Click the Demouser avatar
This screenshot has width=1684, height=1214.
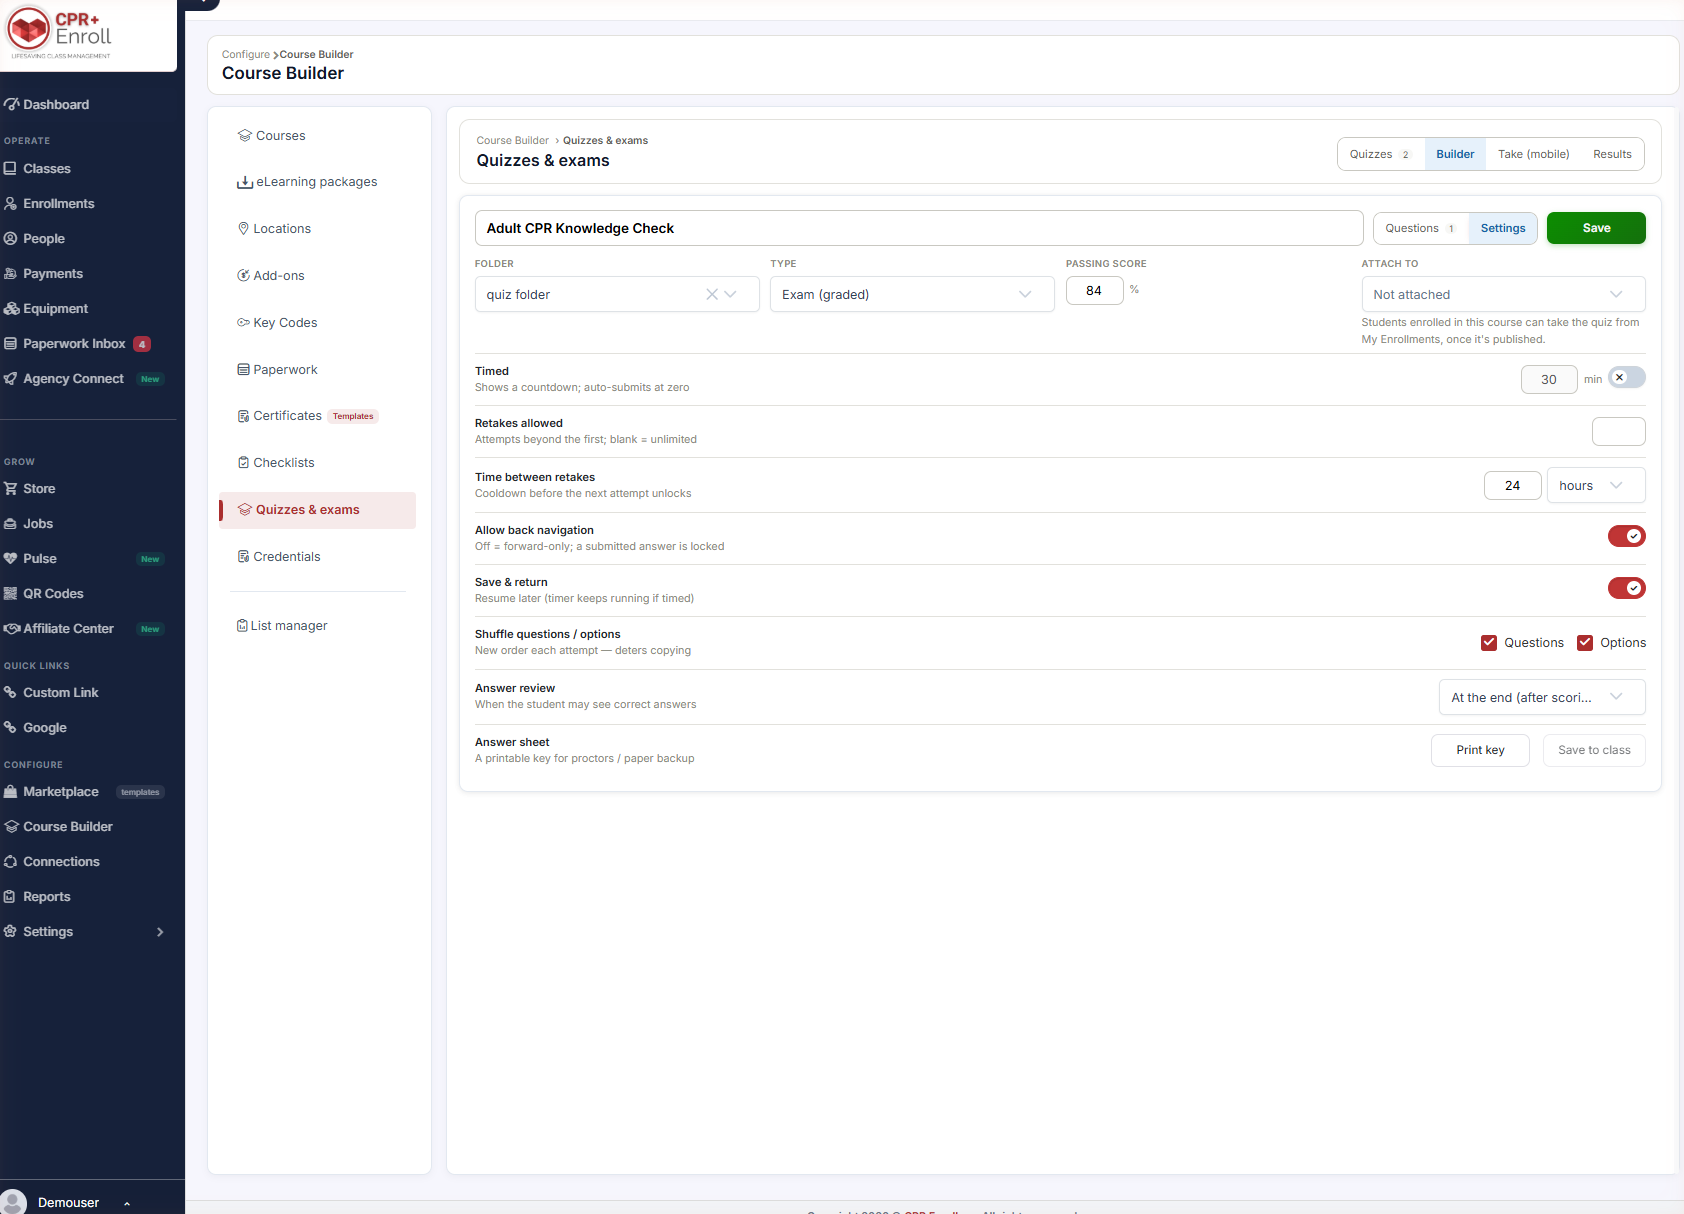tap(13, 1202)
